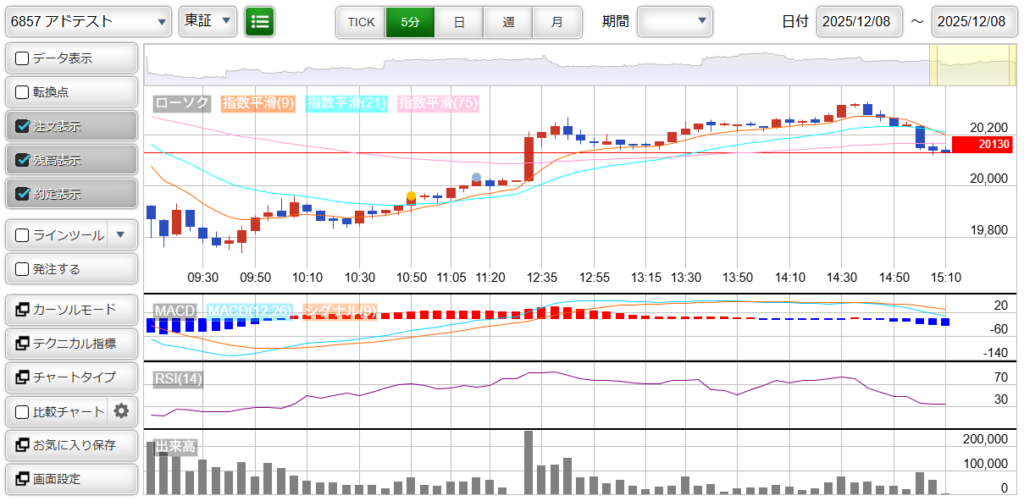Image resolution: width=1024 pixels, height=501 pixels.
Task: Open 画面設定 screen settings
Action: 70,478
